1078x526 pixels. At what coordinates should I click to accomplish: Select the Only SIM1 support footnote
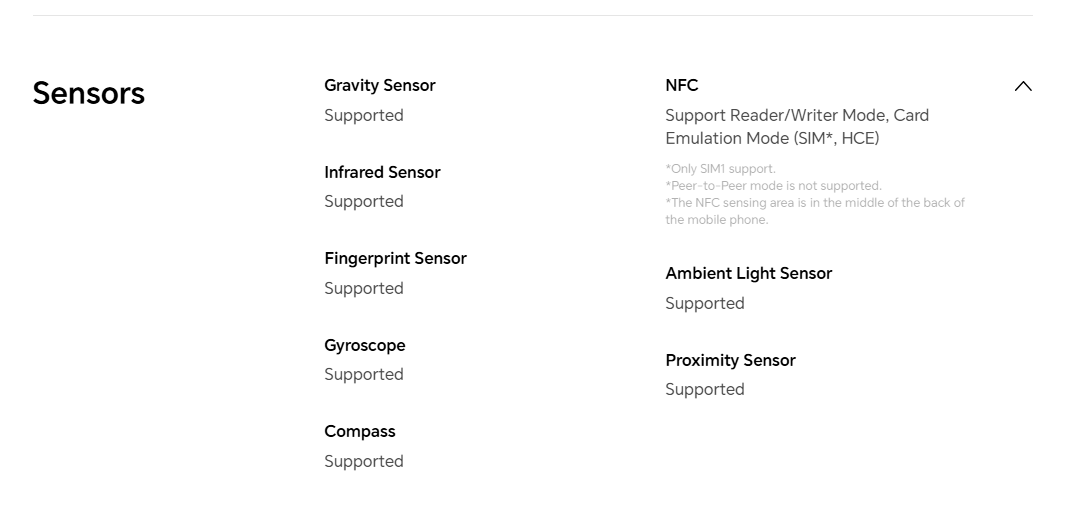[x=720, y=168]
